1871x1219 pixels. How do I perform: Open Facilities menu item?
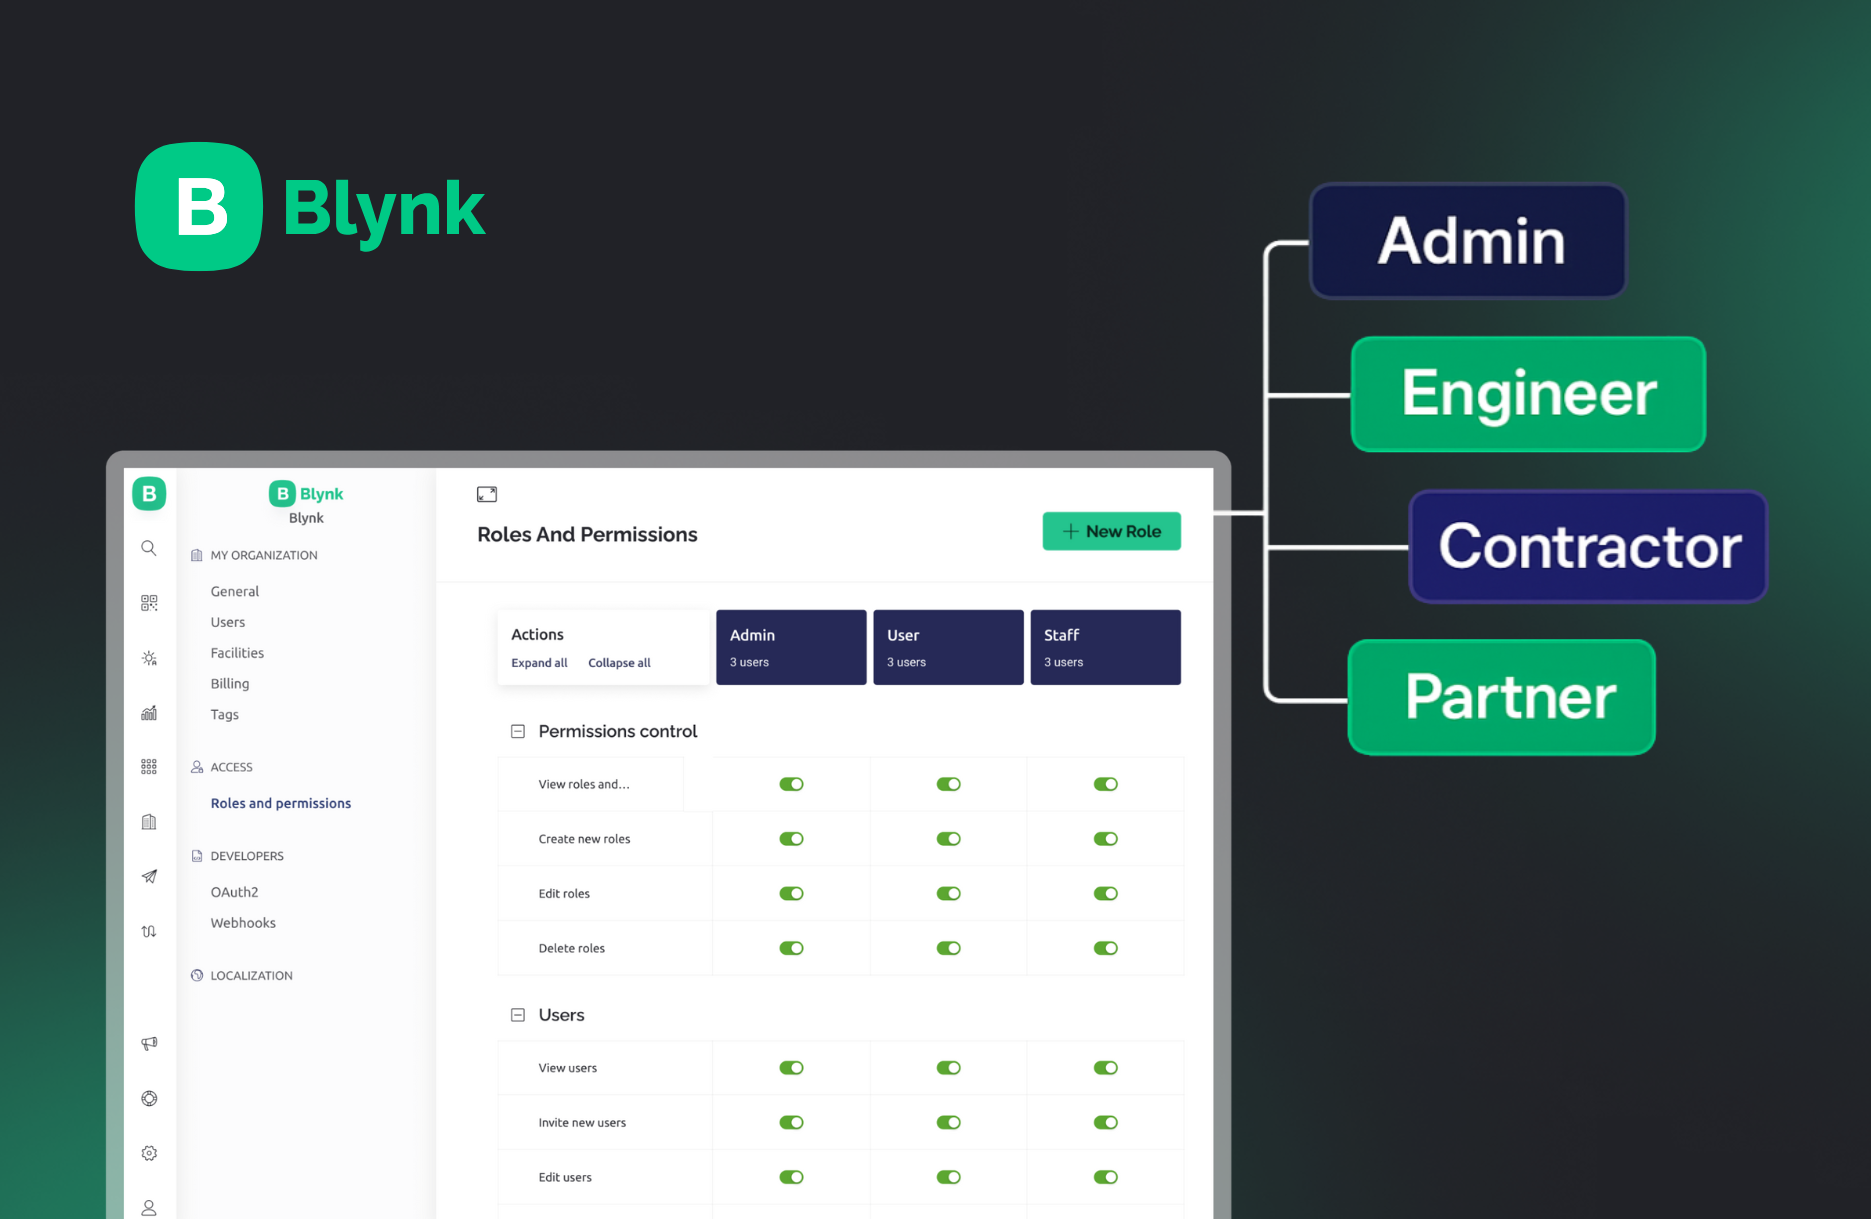[x=237, y=653]
